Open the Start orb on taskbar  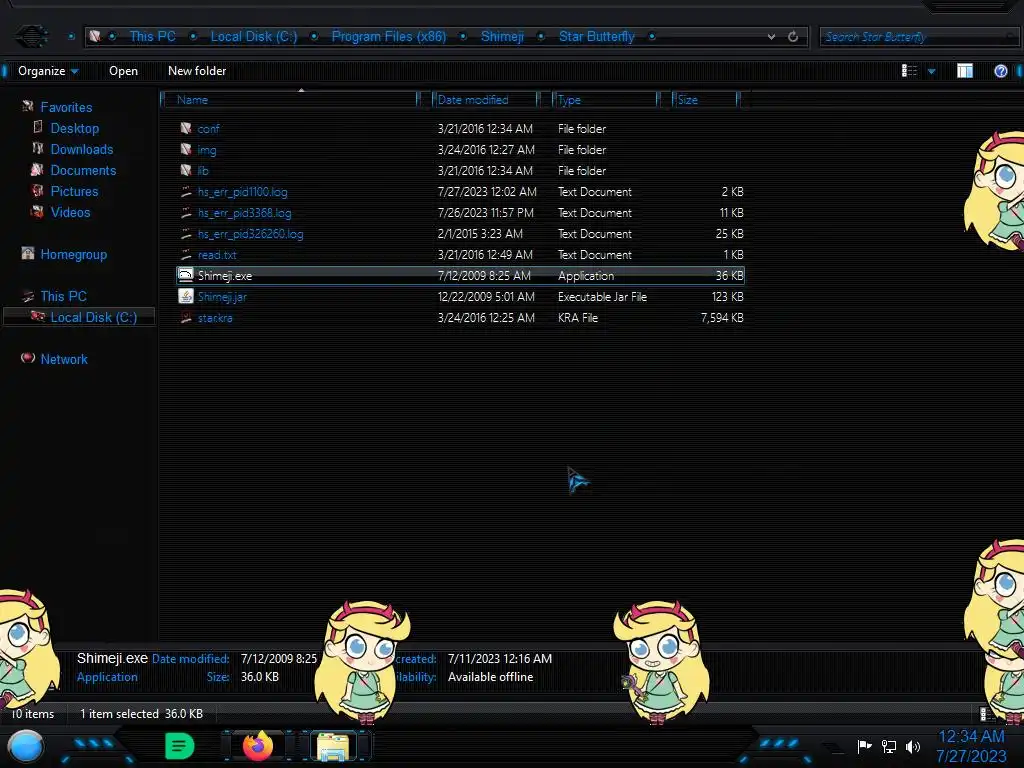click(x=26, y=746)
